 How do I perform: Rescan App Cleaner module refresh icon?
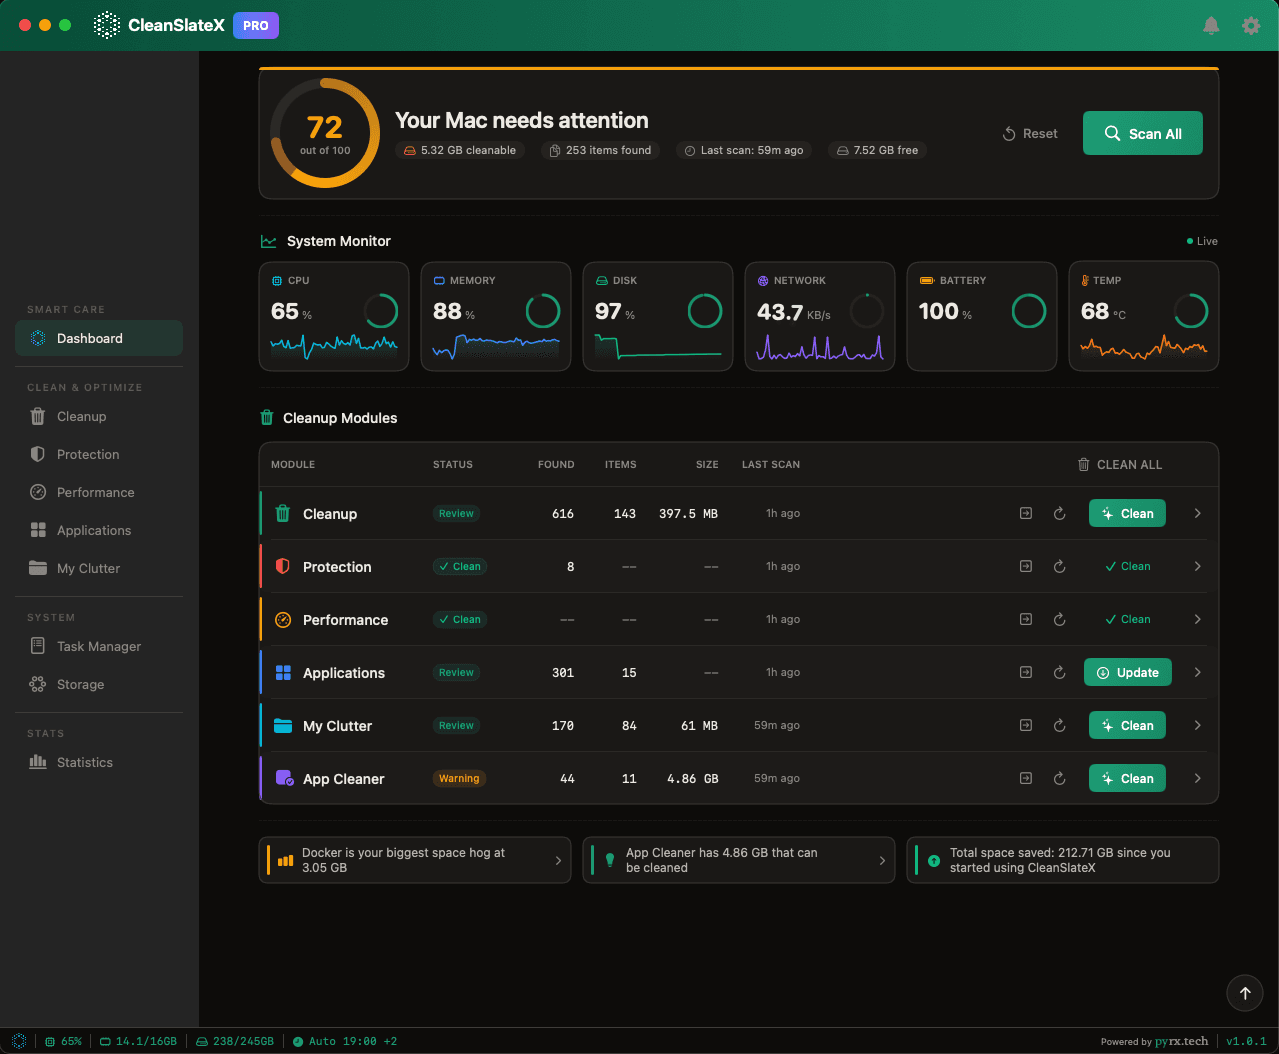pos(1059,778)
